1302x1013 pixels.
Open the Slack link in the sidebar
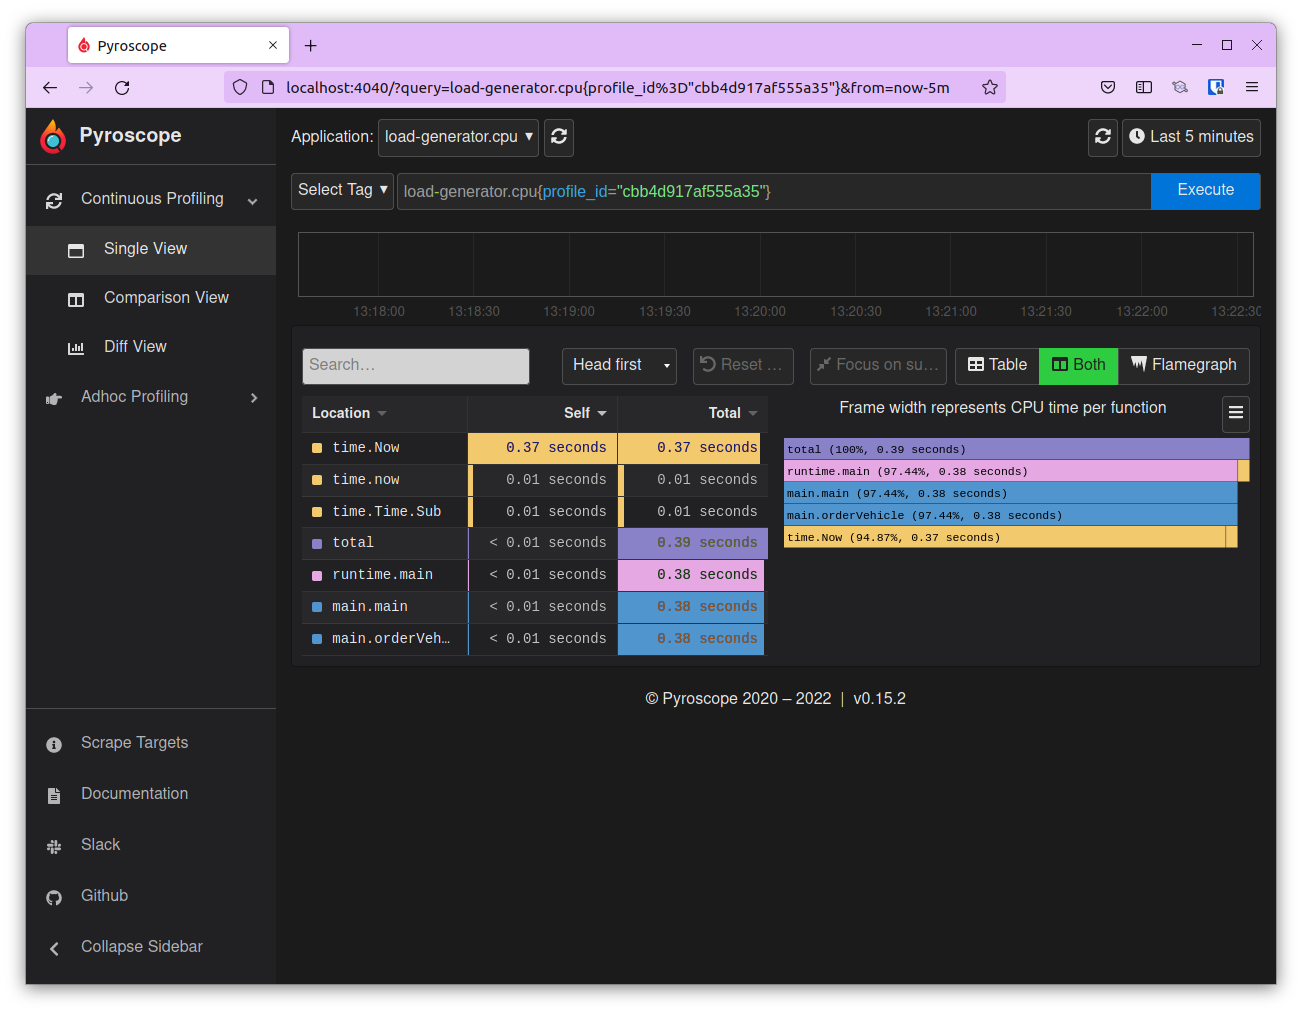click(x=100, y=845)
